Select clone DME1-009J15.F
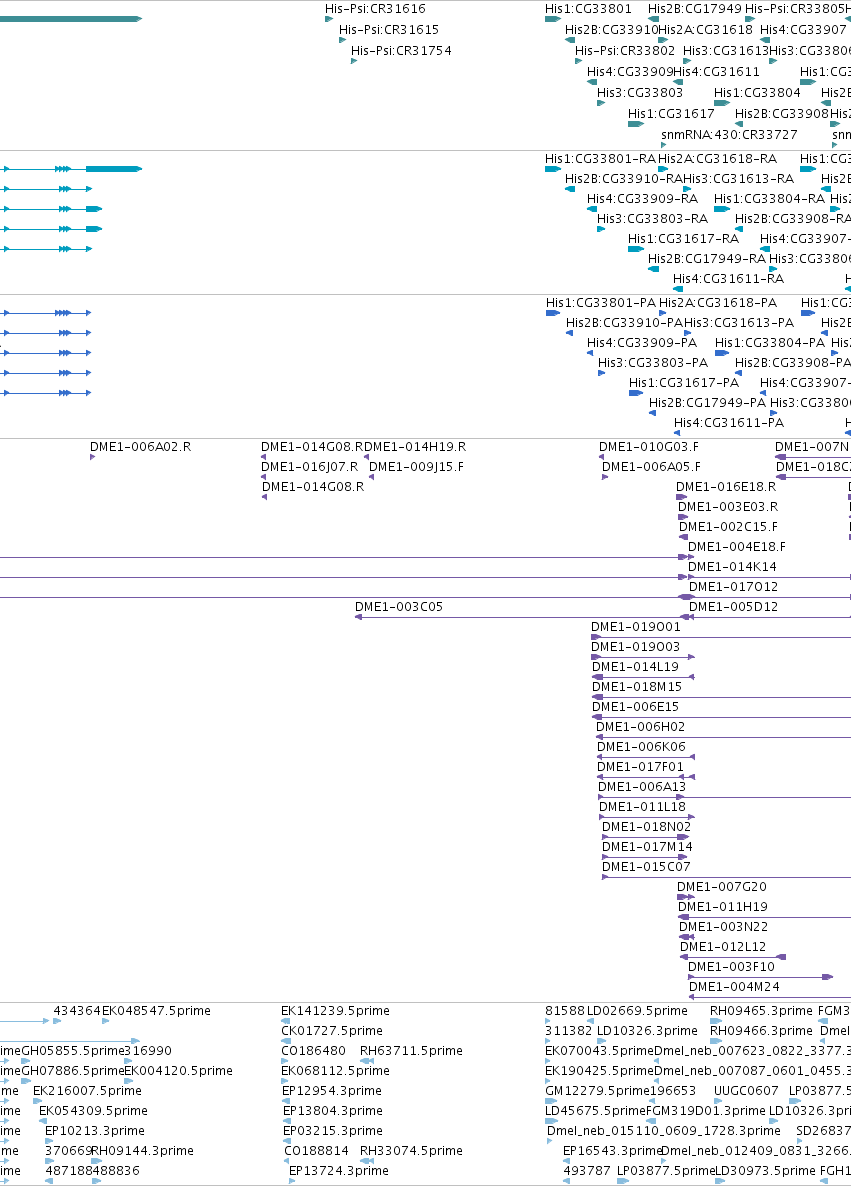Viewport: 851px width, 1186px height. click(416, 467)
